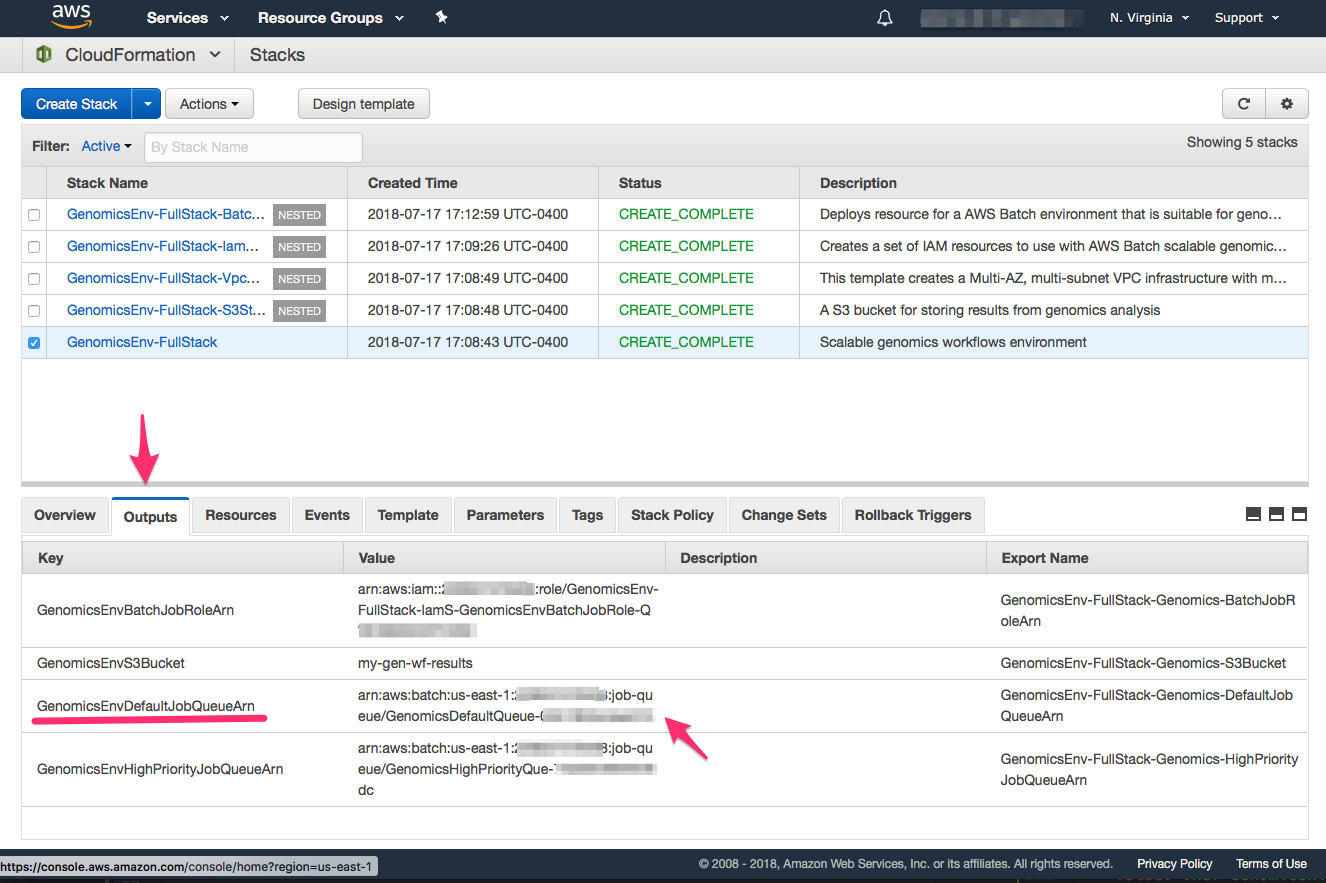The image size is (1326, 883).
Task: Open the Create Stack arrow dropdown
Action: [x=147, y=104]
